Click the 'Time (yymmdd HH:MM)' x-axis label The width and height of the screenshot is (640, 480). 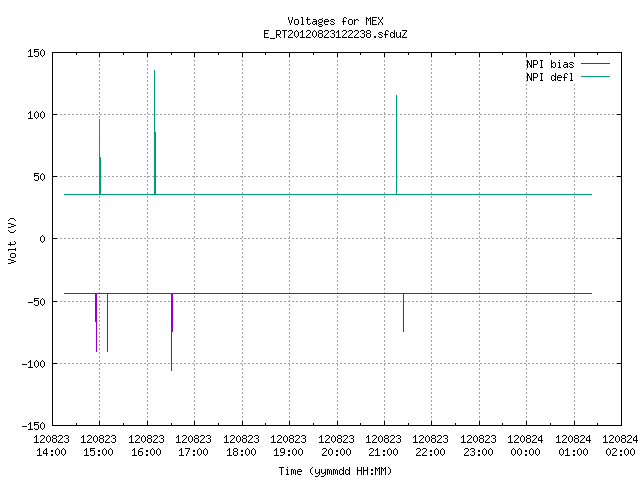(x=335, y=471)
